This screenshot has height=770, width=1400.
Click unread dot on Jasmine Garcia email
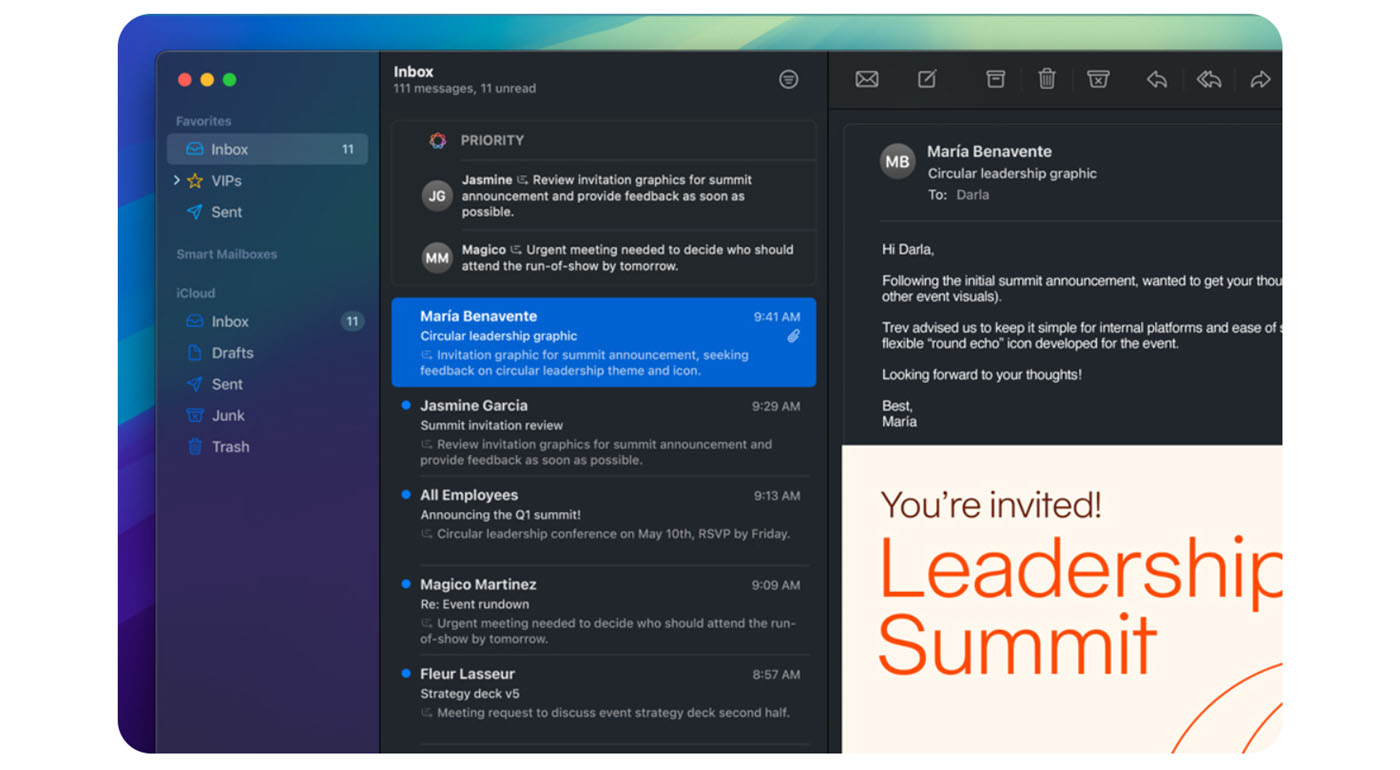[x=405, y=405]
